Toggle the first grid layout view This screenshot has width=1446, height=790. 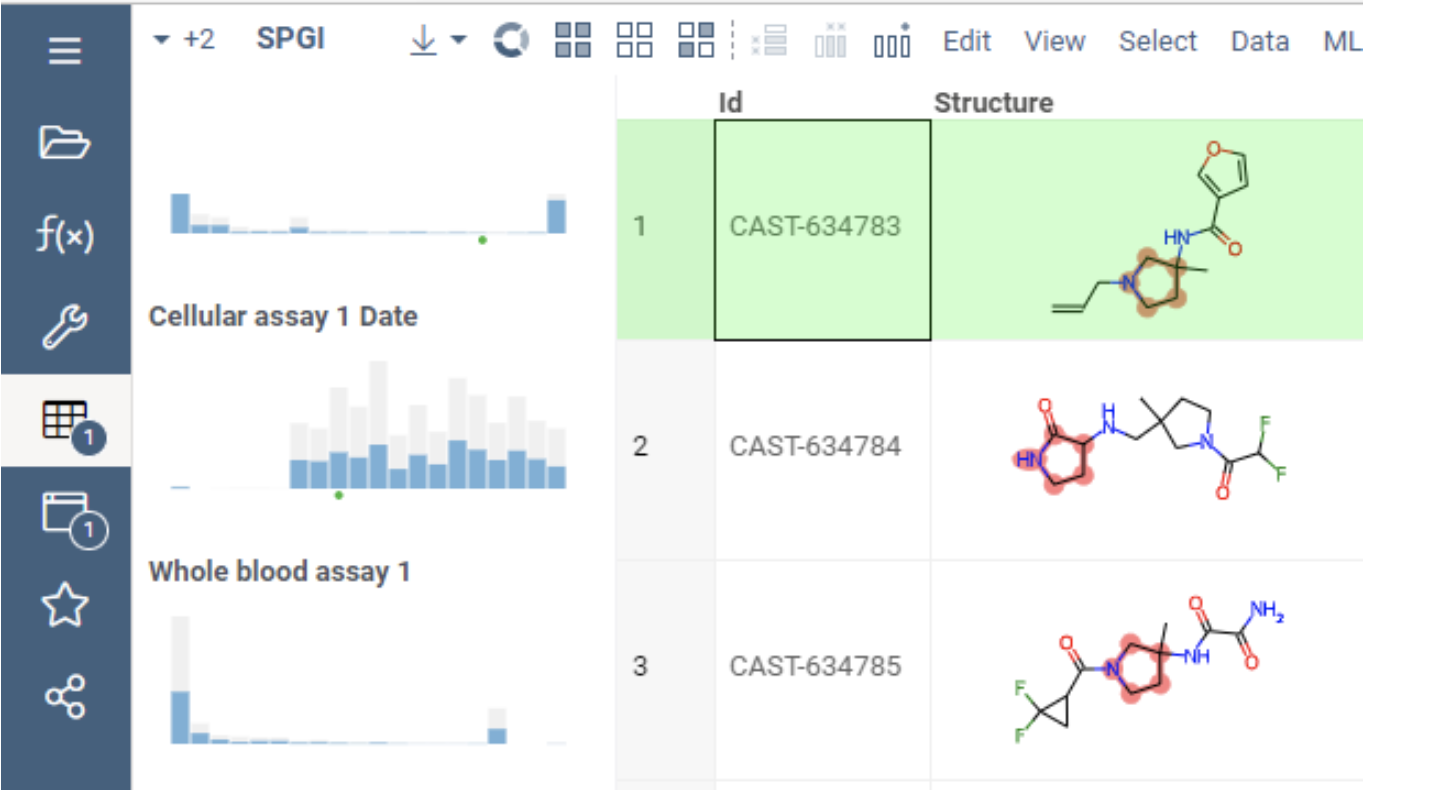coord(575,40)
